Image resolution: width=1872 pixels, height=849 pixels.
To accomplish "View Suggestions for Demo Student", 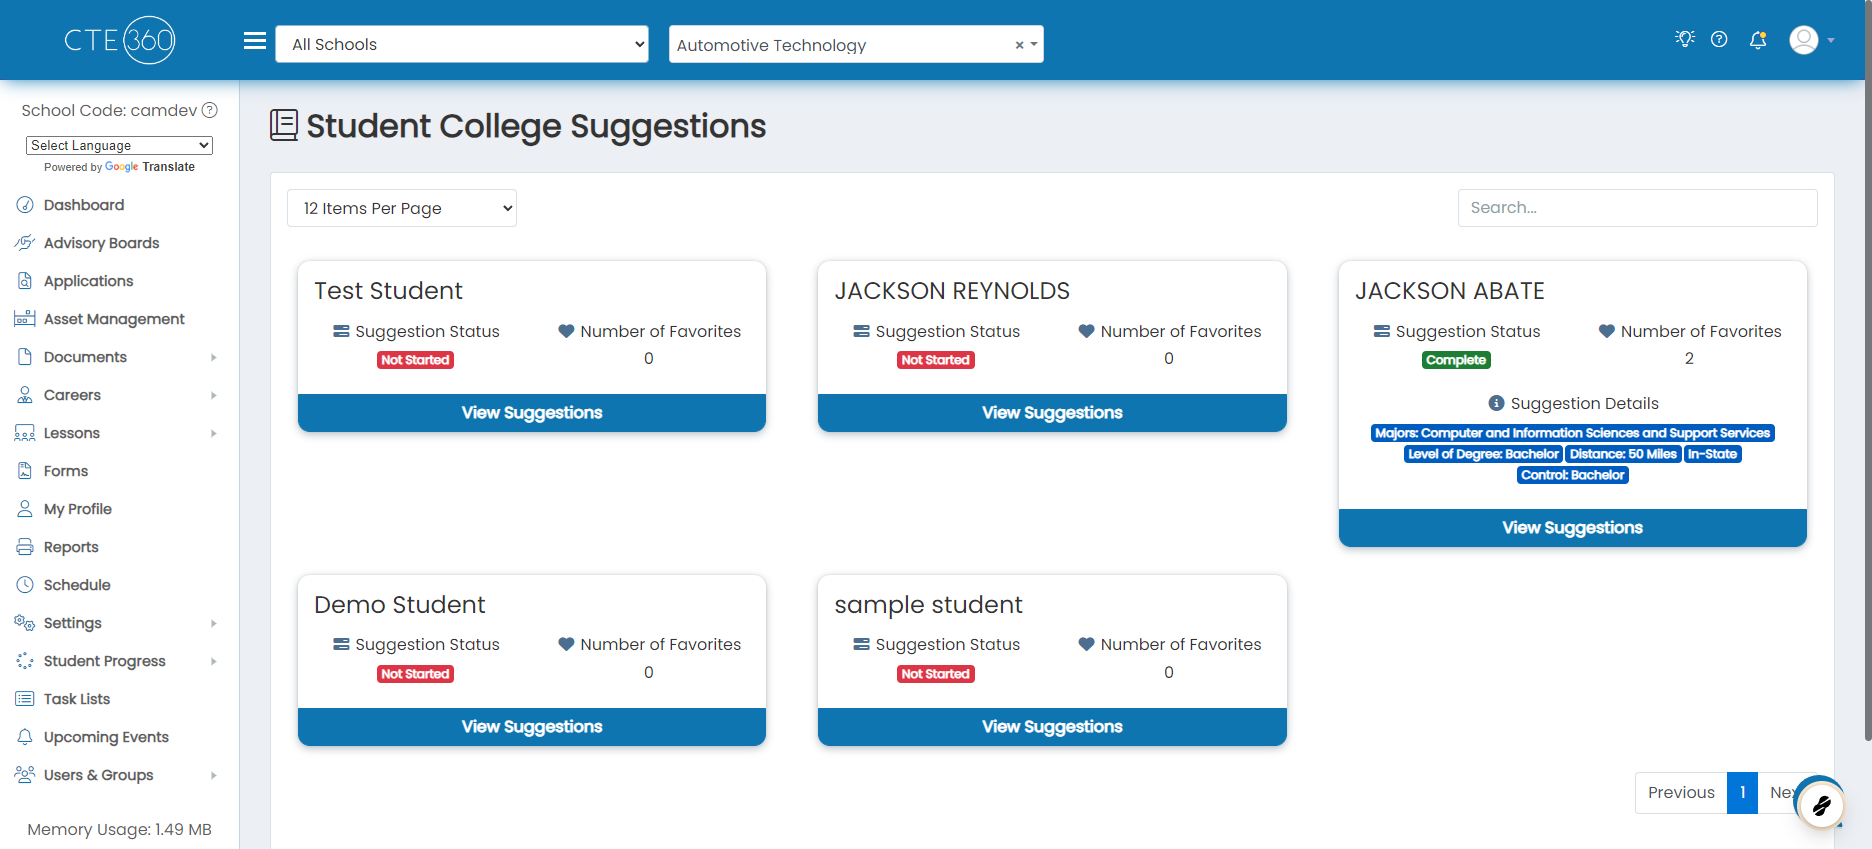I will (532, 727).
